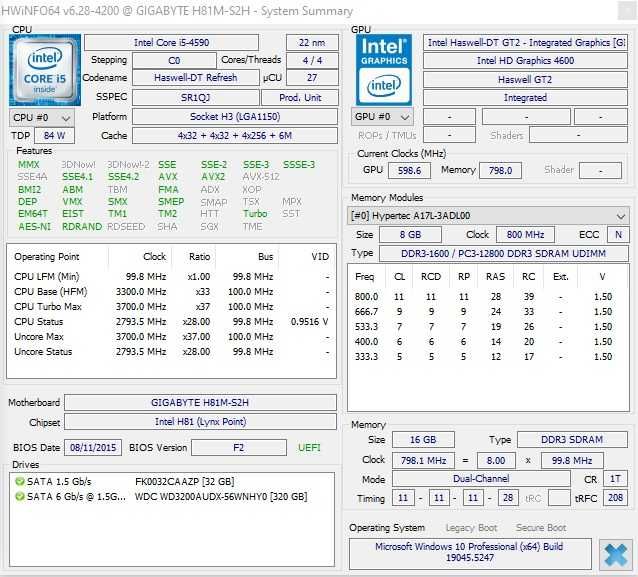
Task: Click the Intel Graphics GPU logo
Action: (x=384, y=70)
